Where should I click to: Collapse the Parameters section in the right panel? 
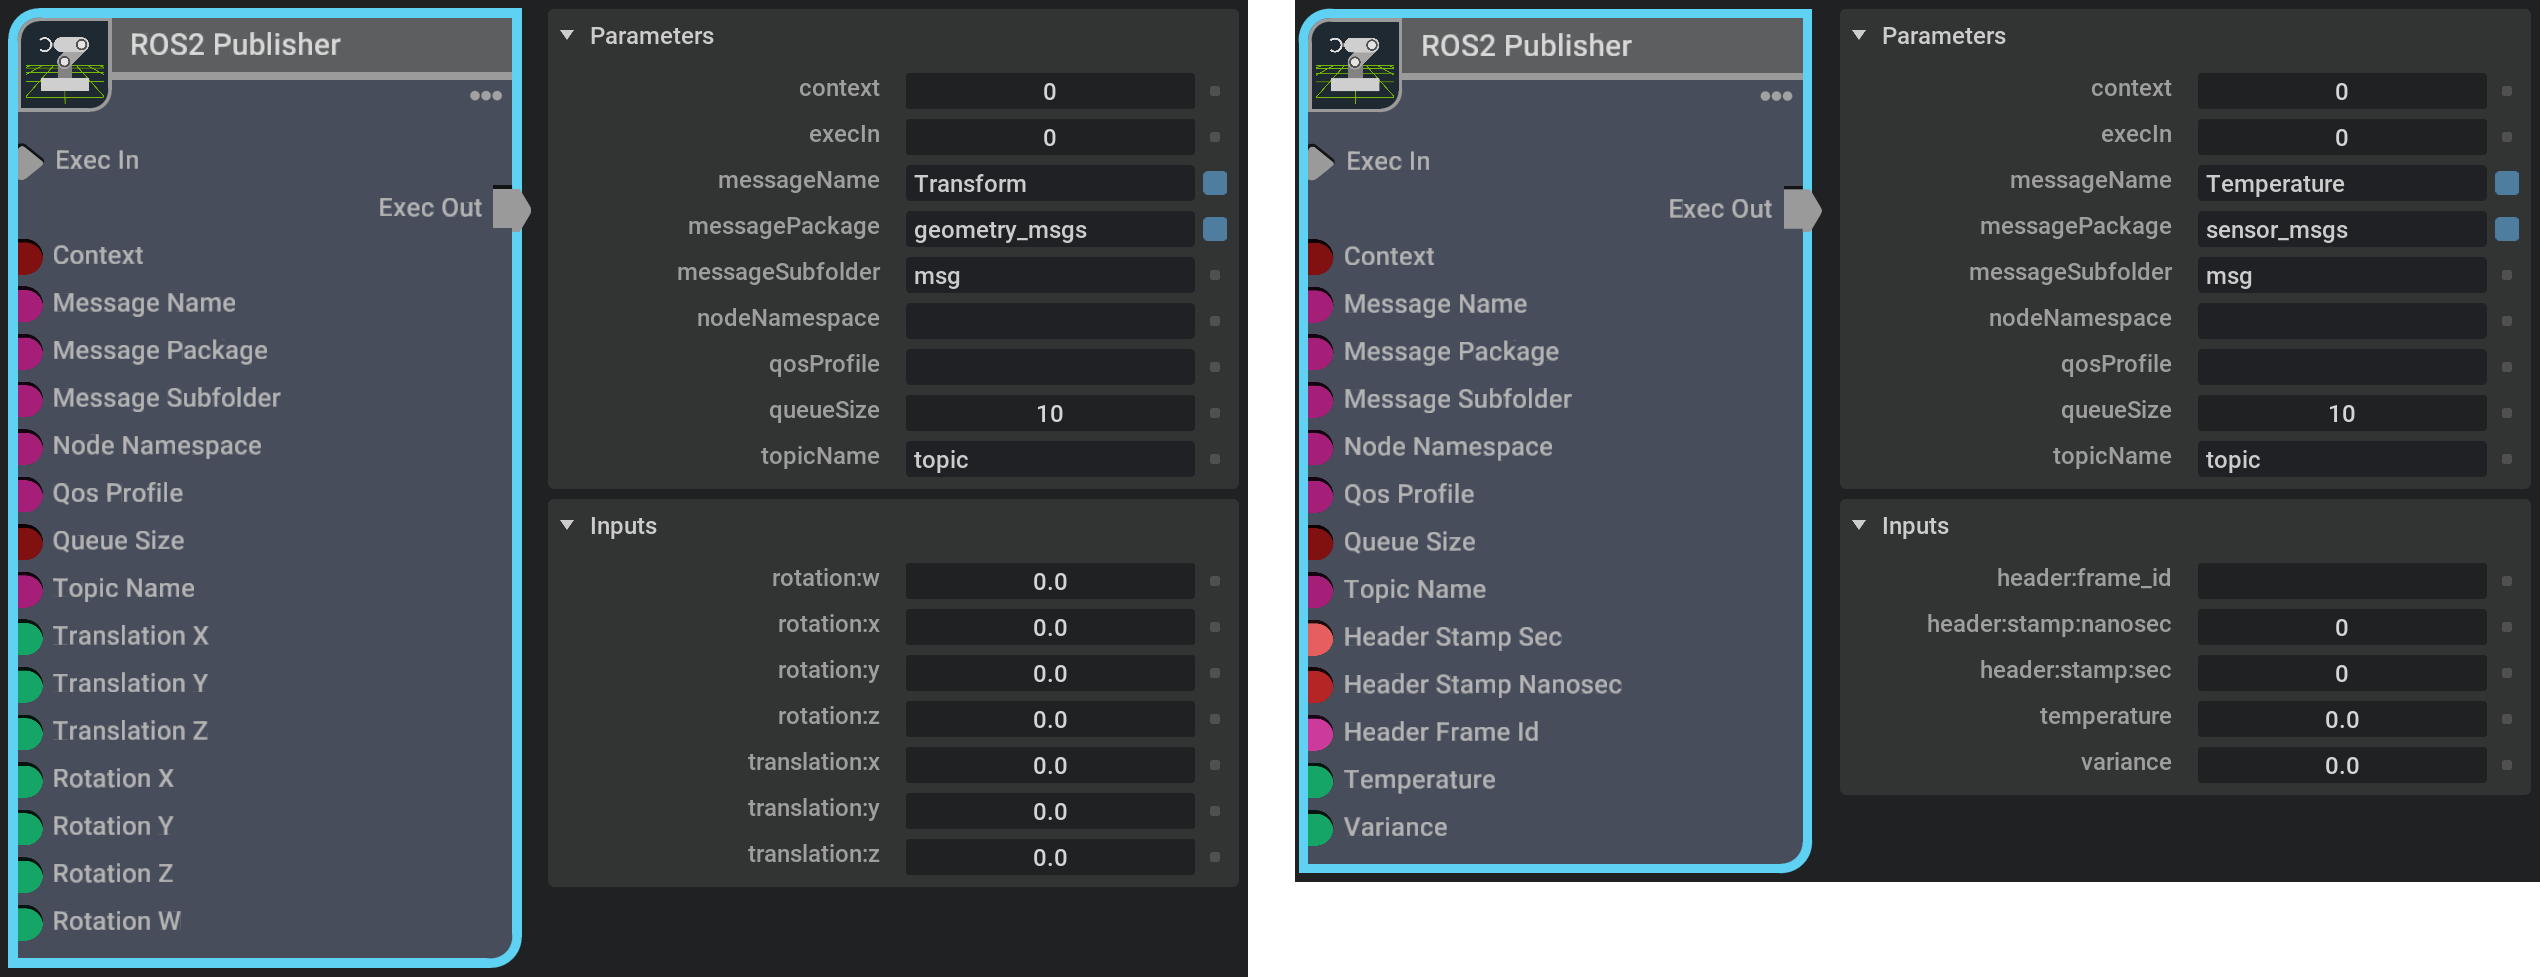click(x=1858, y=35)
